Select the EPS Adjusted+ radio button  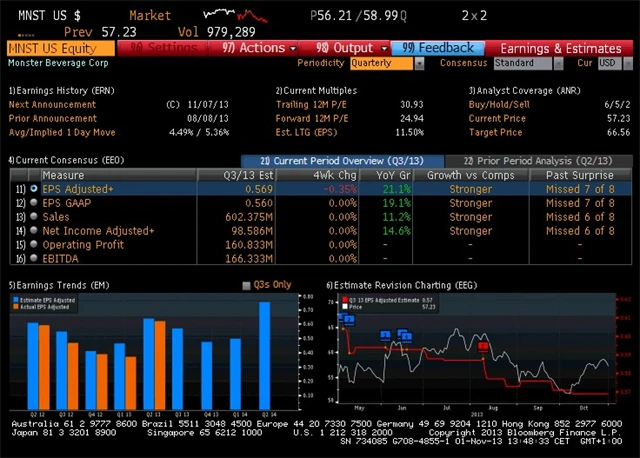(34, 188)
